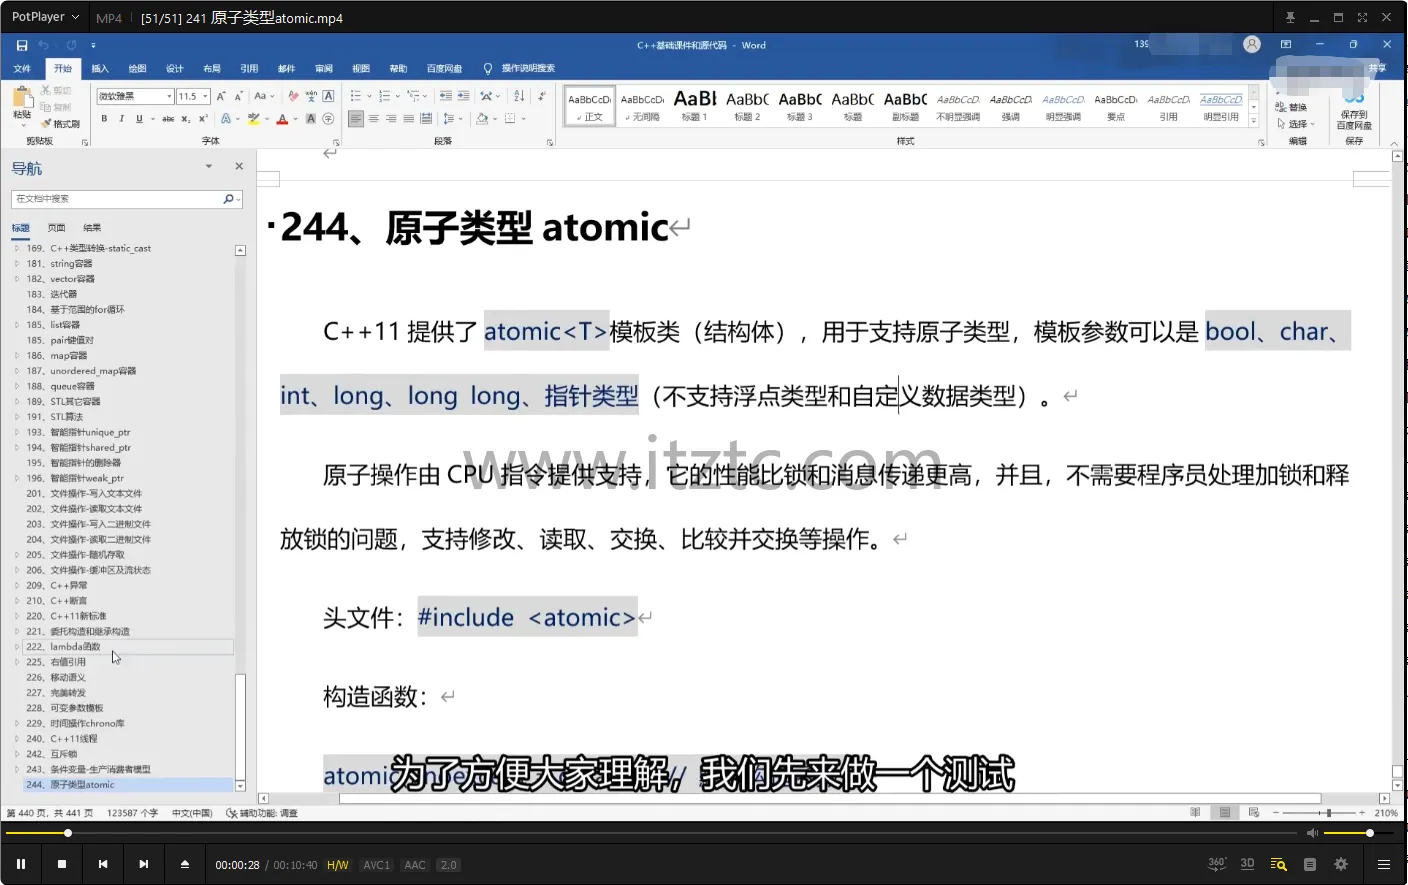Click the 360-degree view icon in PotPlayer

pos(1216,864)
